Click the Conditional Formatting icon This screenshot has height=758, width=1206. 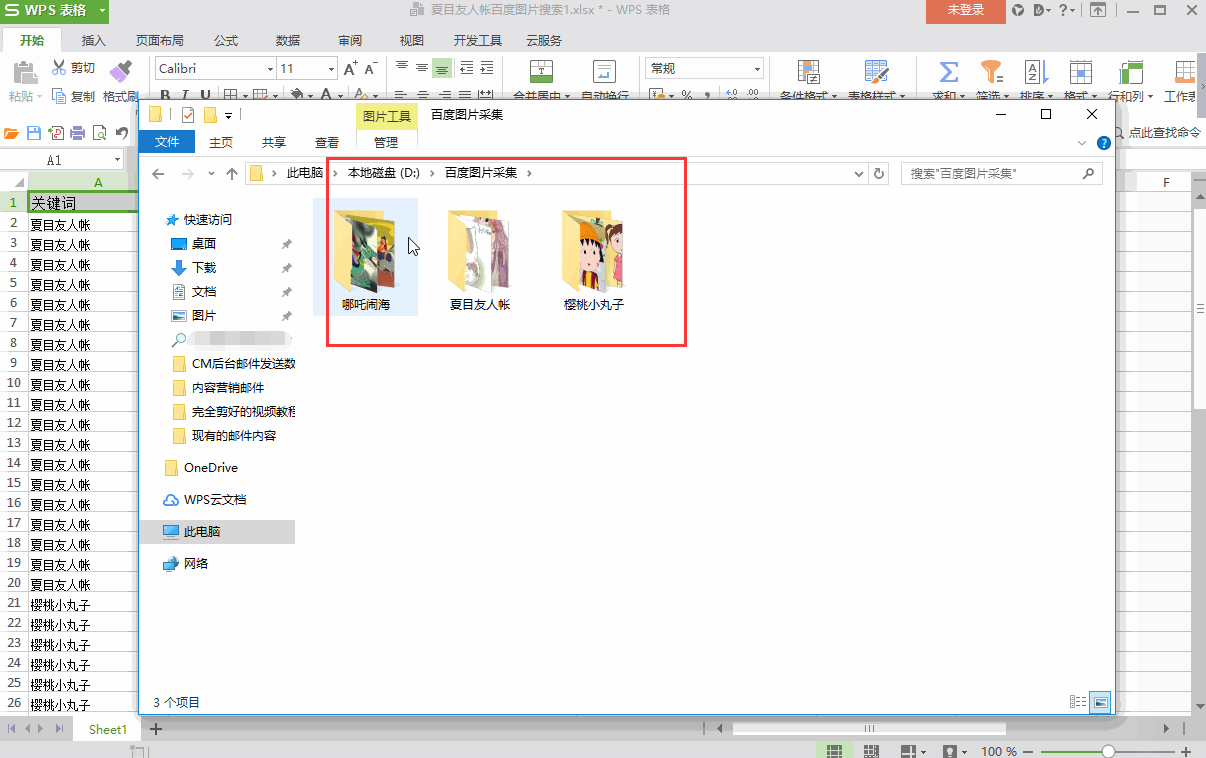(809, 72)
